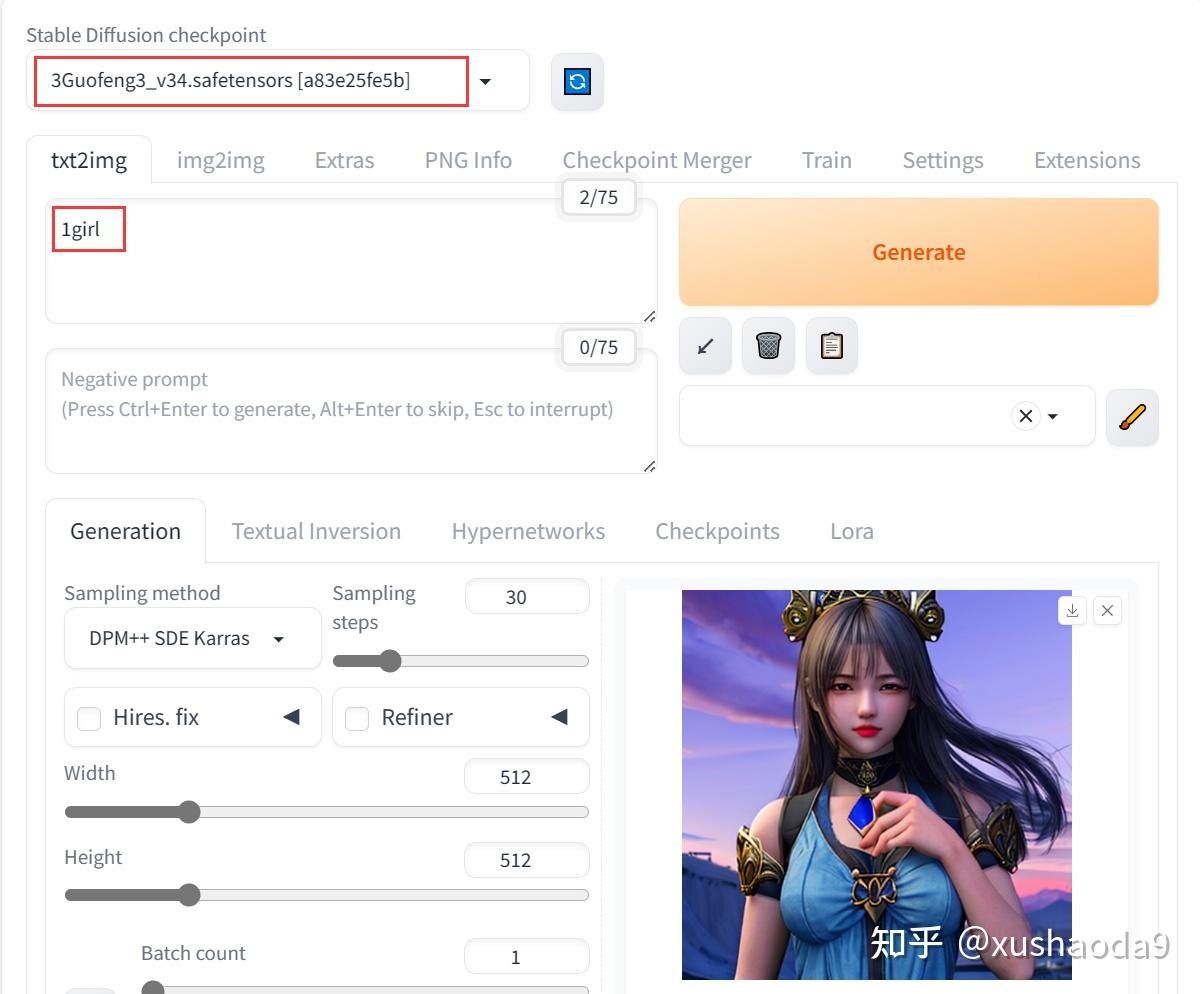The width and height of the screenshot is (1200, 994).
Task: Click the refresh checkpoint list icon
Action: (x=577, y=82)
